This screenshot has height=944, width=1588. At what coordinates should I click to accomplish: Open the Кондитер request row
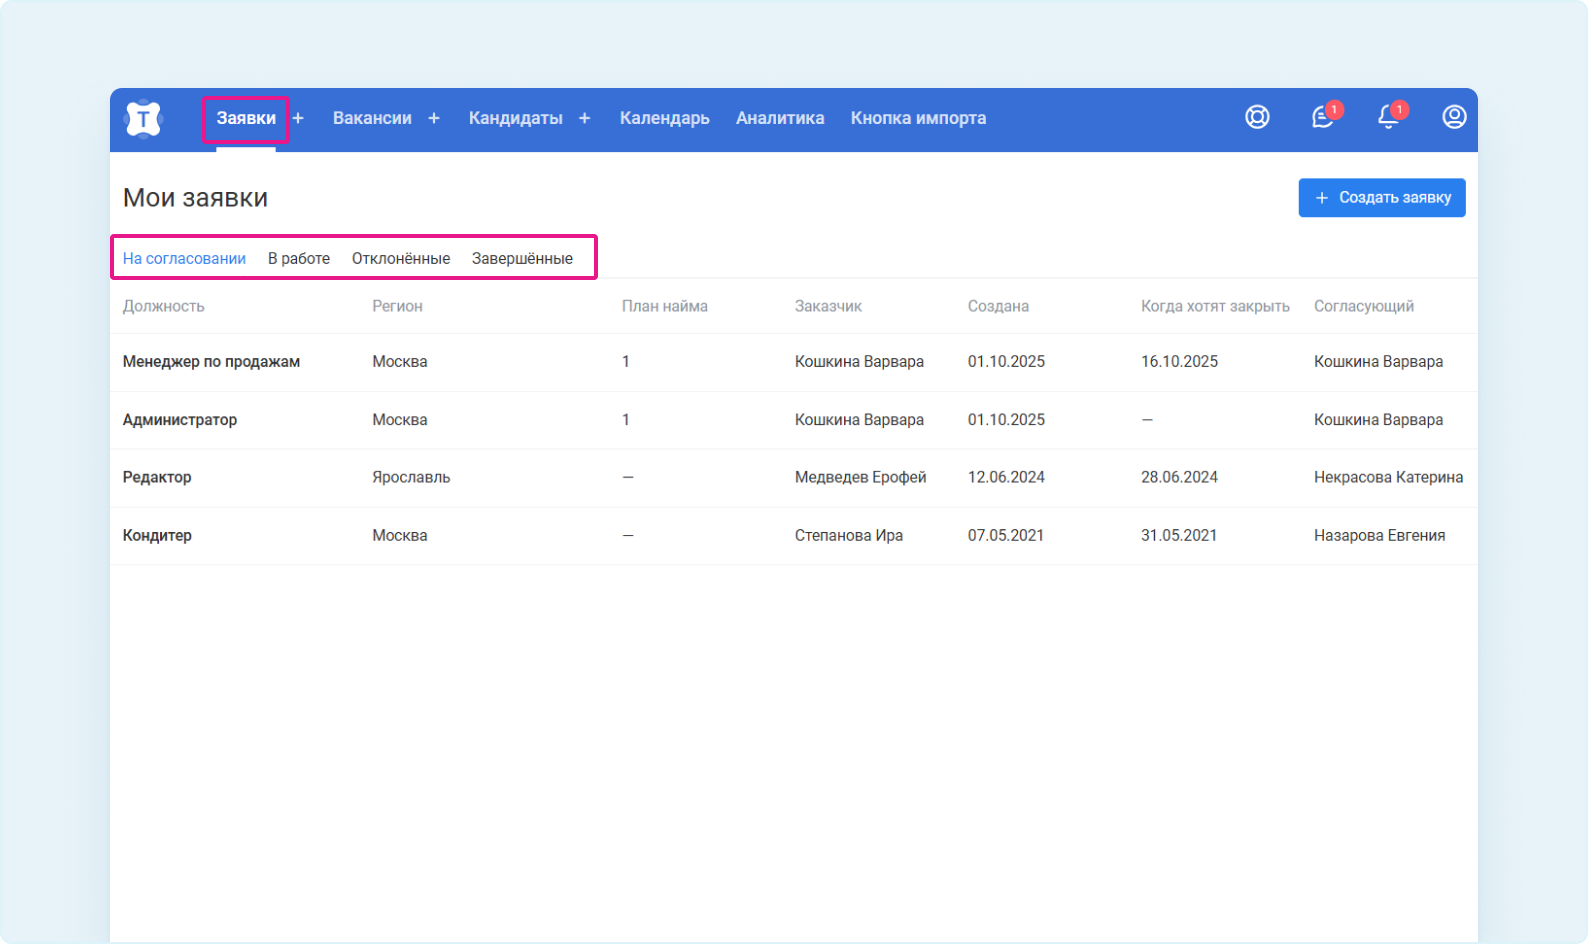157,536
